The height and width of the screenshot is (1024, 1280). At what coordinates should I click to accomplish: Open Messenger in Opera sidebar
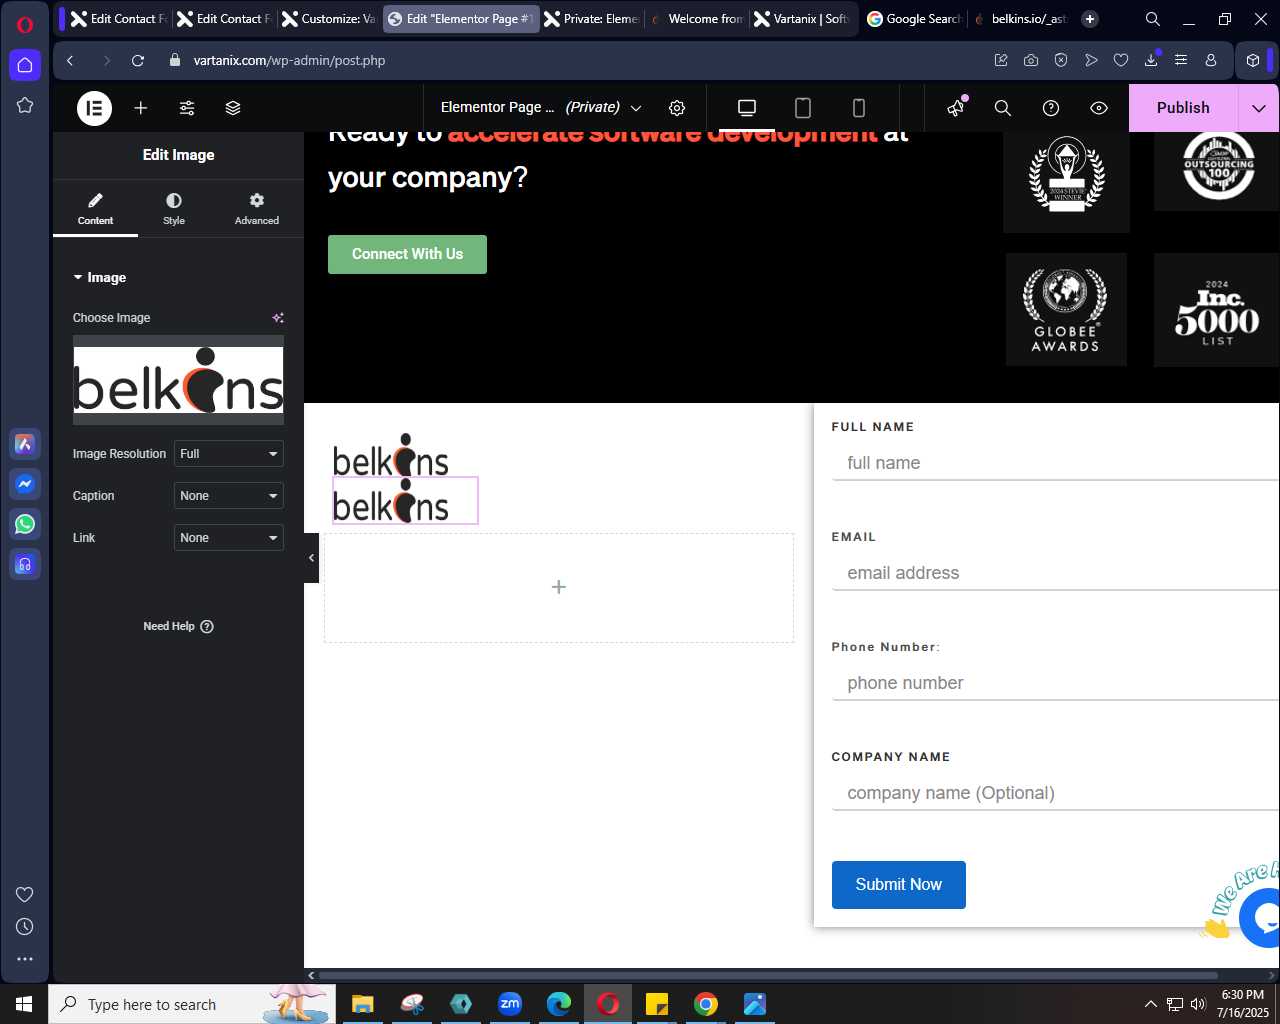[x=25, y=484]
